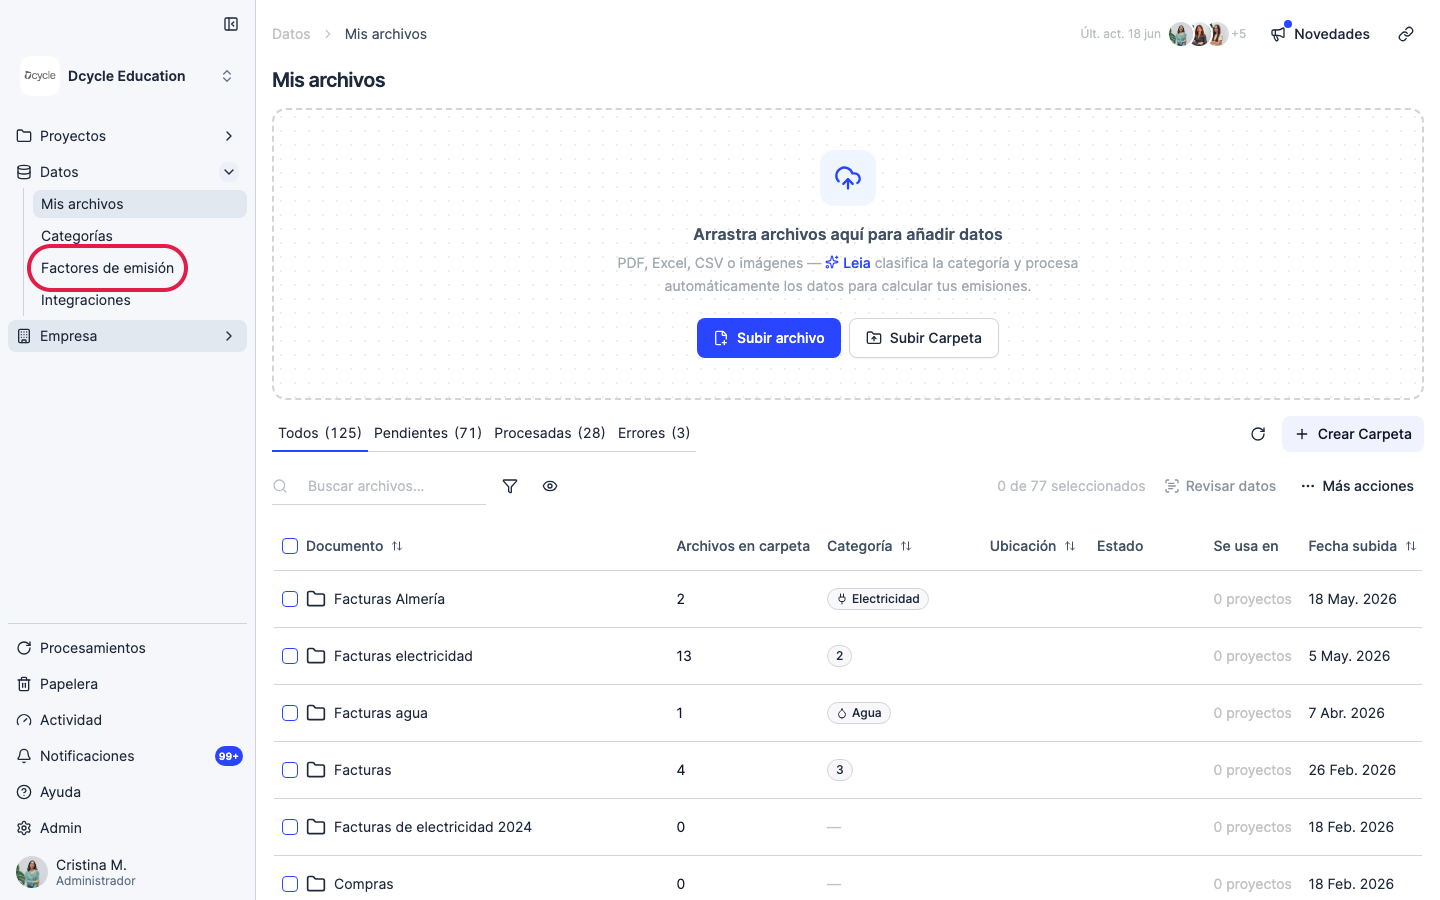Expand the 2 categories badge on Facturas electricidad
Screen dimensions: 1440x900
840,656
